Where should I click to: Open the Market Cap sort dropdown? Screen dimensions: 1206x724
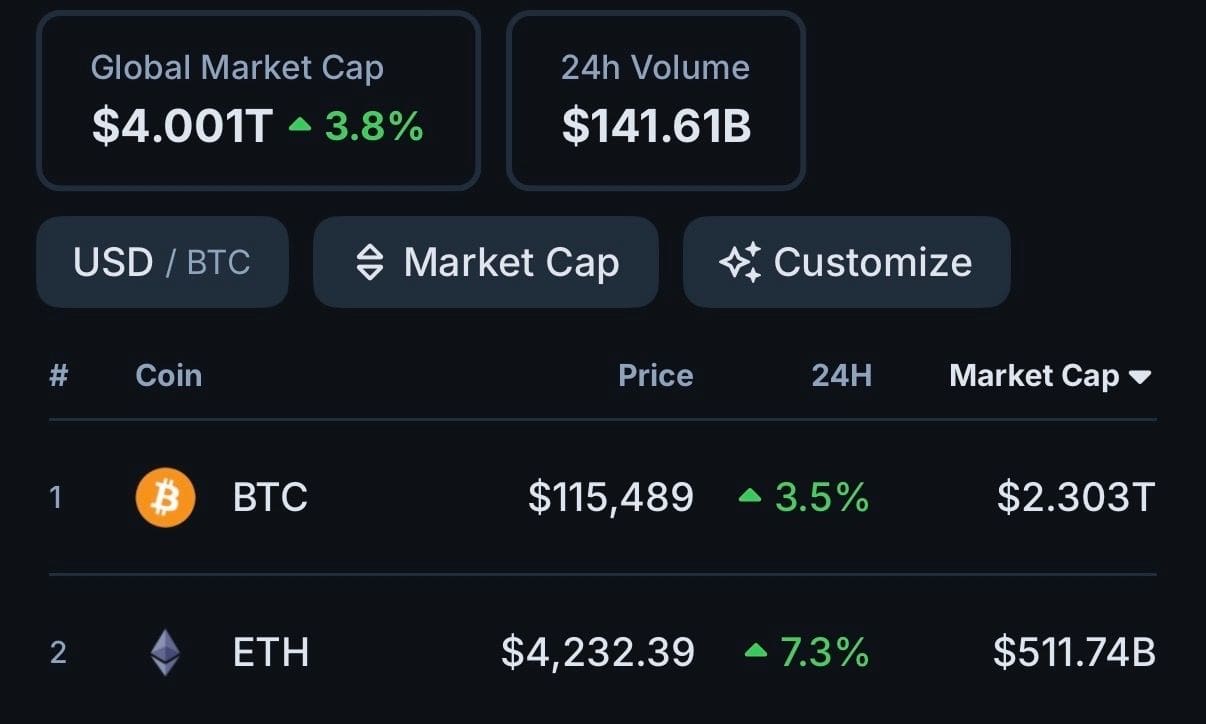pos(486,262)
